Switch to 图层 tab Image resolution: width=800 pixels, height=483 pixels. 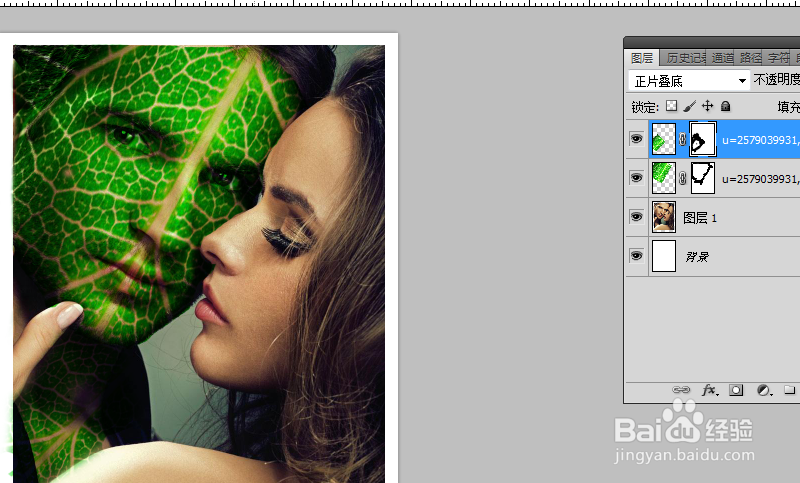[x=642, y=58]
